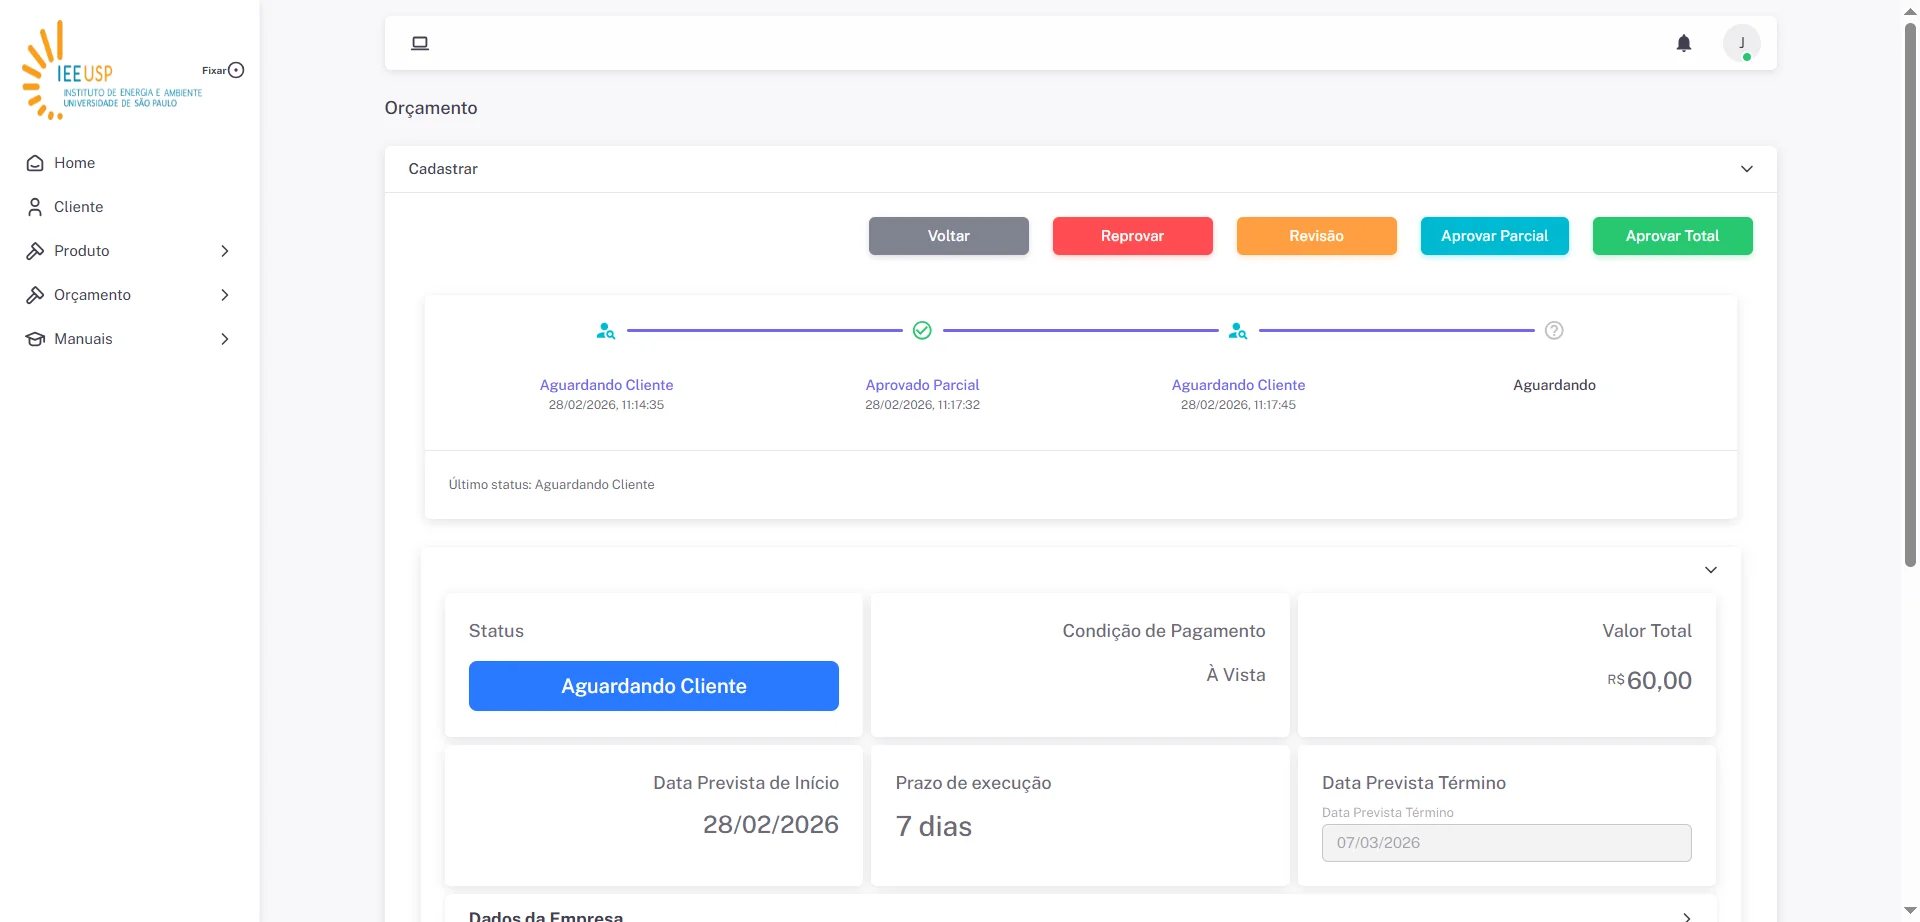Click the 28/02/2026 start date value

click(x=771, y=825)
